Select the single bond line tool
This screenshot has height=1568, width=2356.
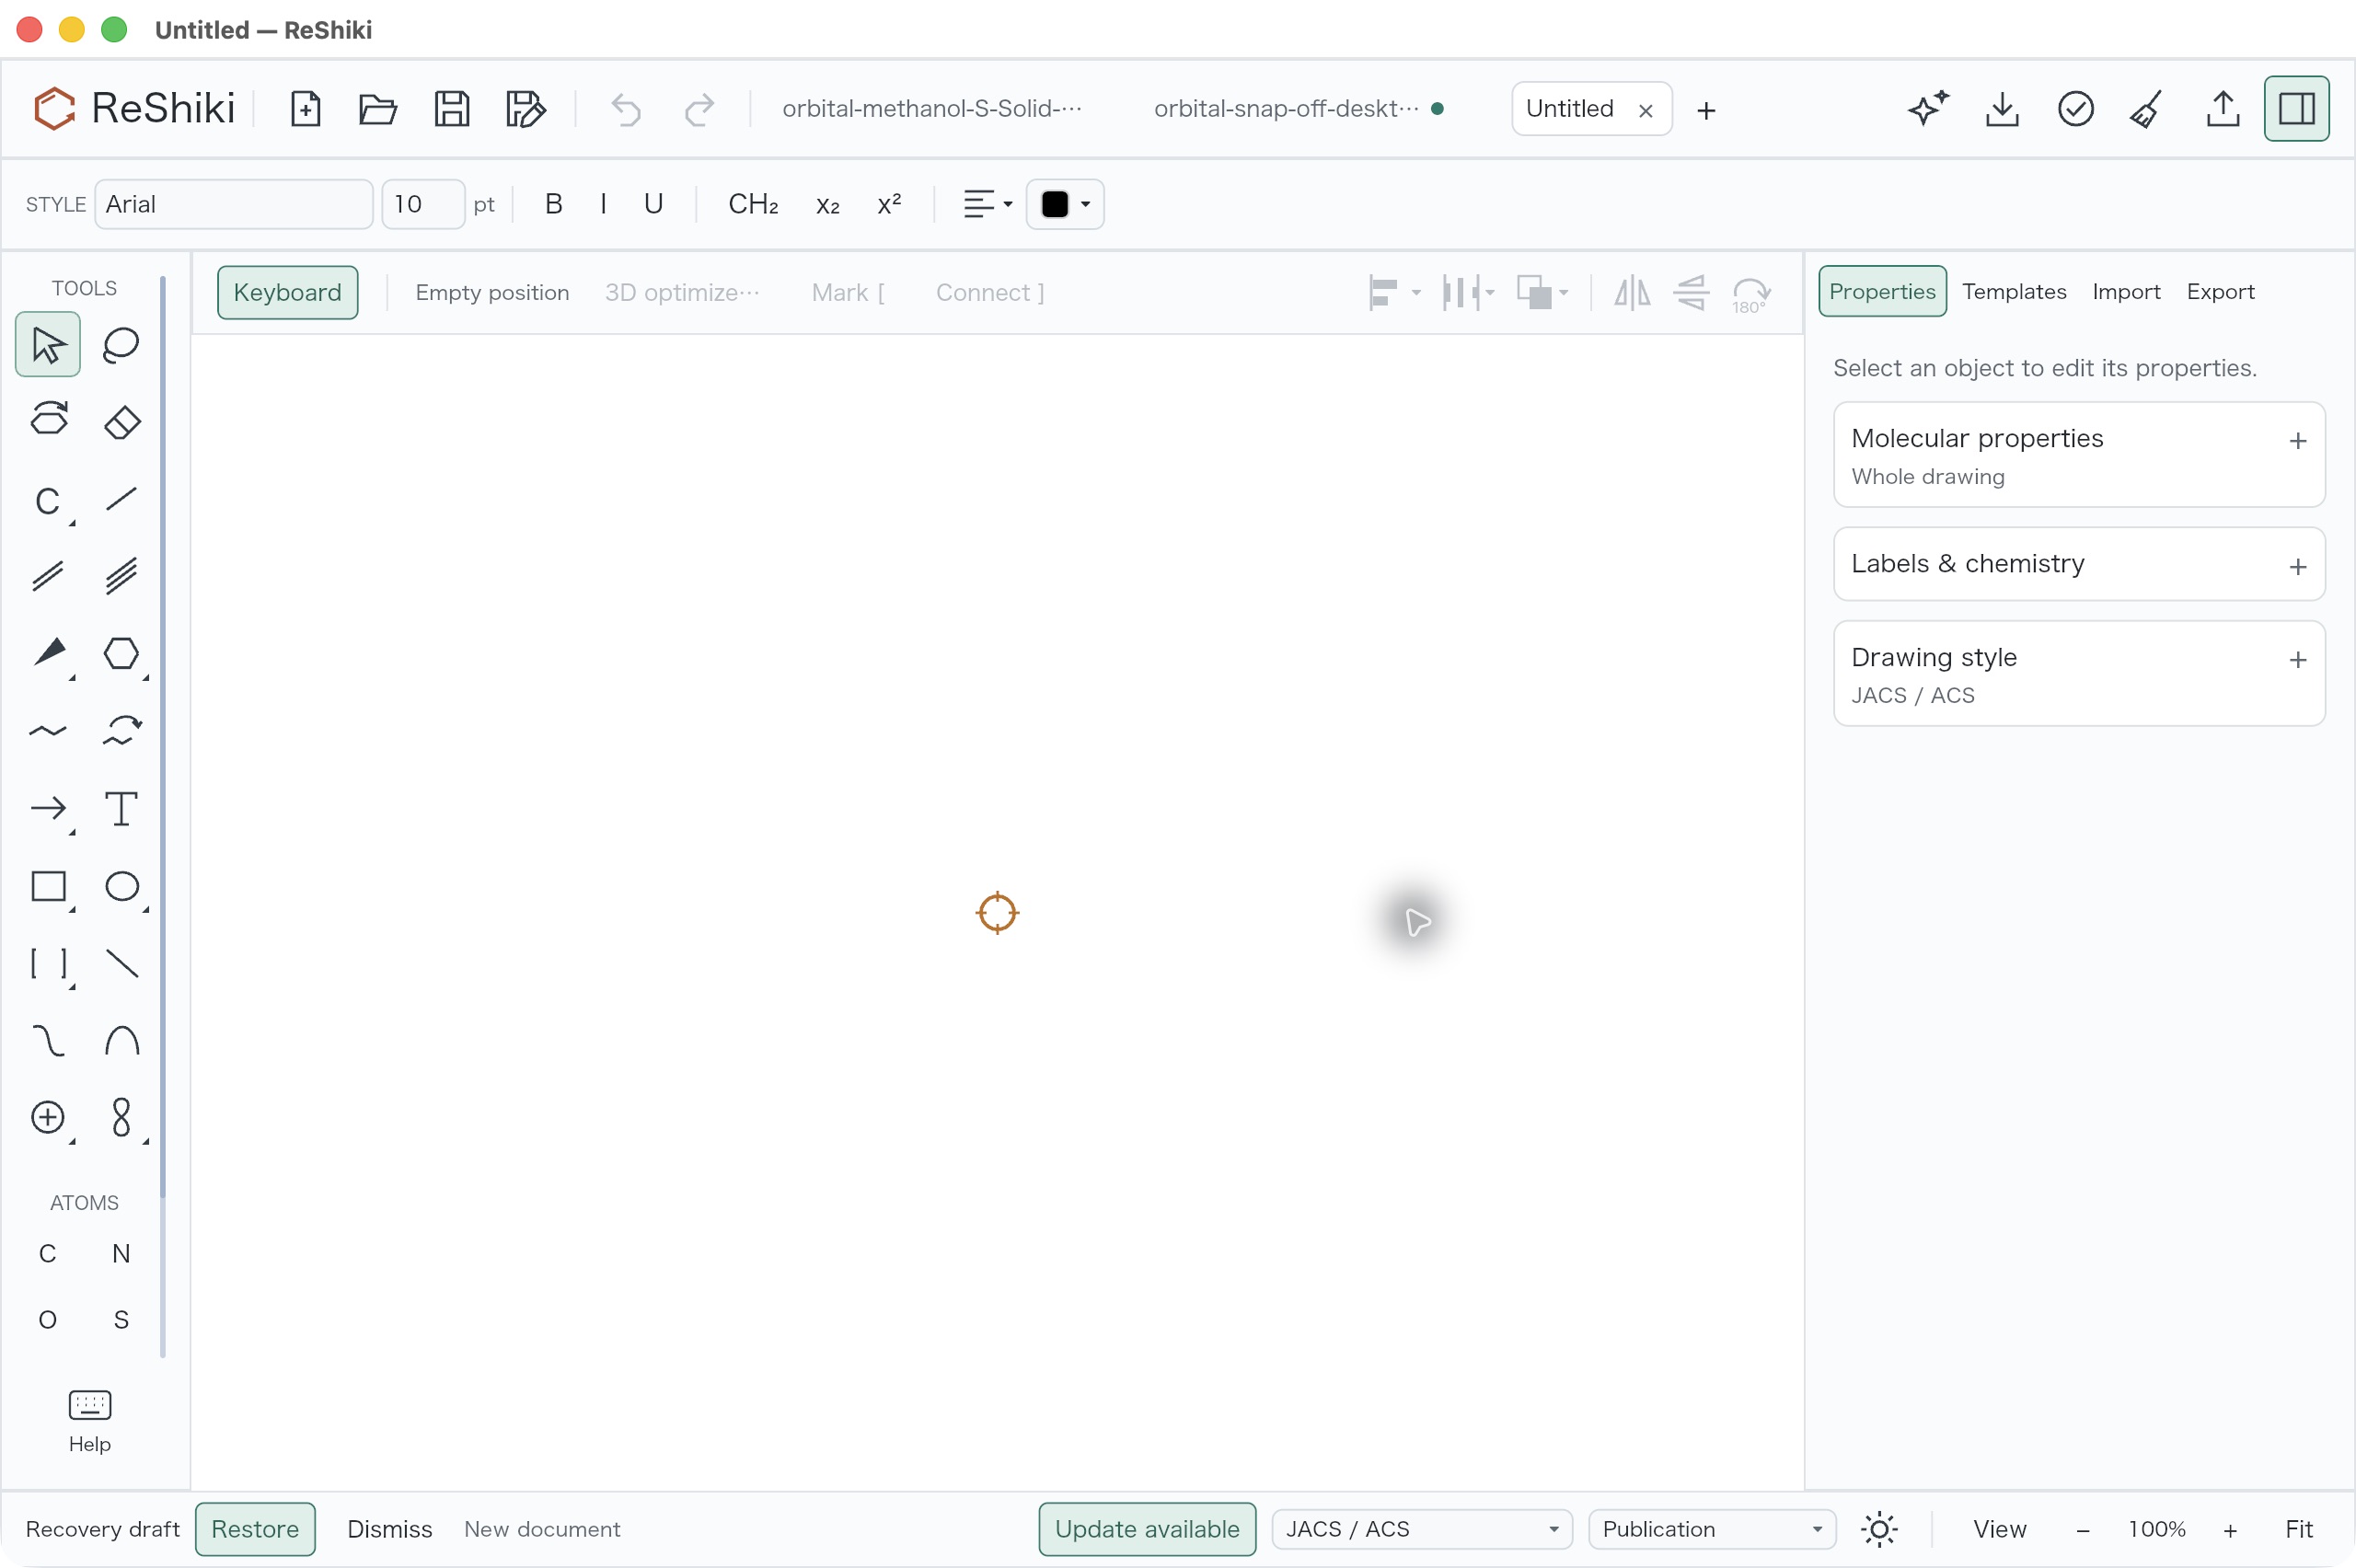[121, 499]
